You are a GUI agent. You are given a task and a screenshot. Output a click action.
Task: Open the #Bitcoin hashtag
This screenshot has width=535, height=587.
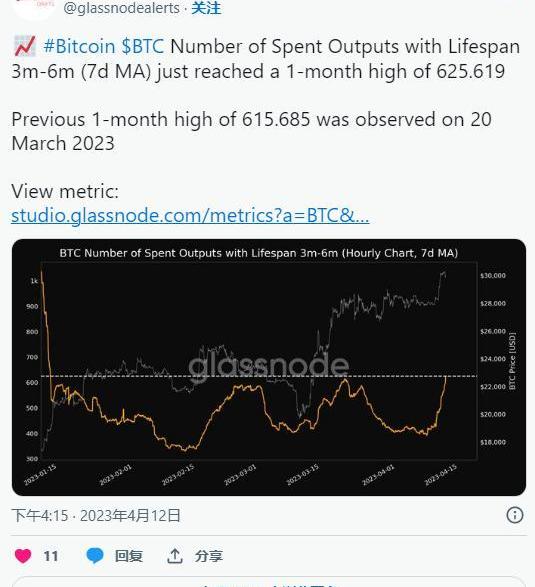click(79, 47)
